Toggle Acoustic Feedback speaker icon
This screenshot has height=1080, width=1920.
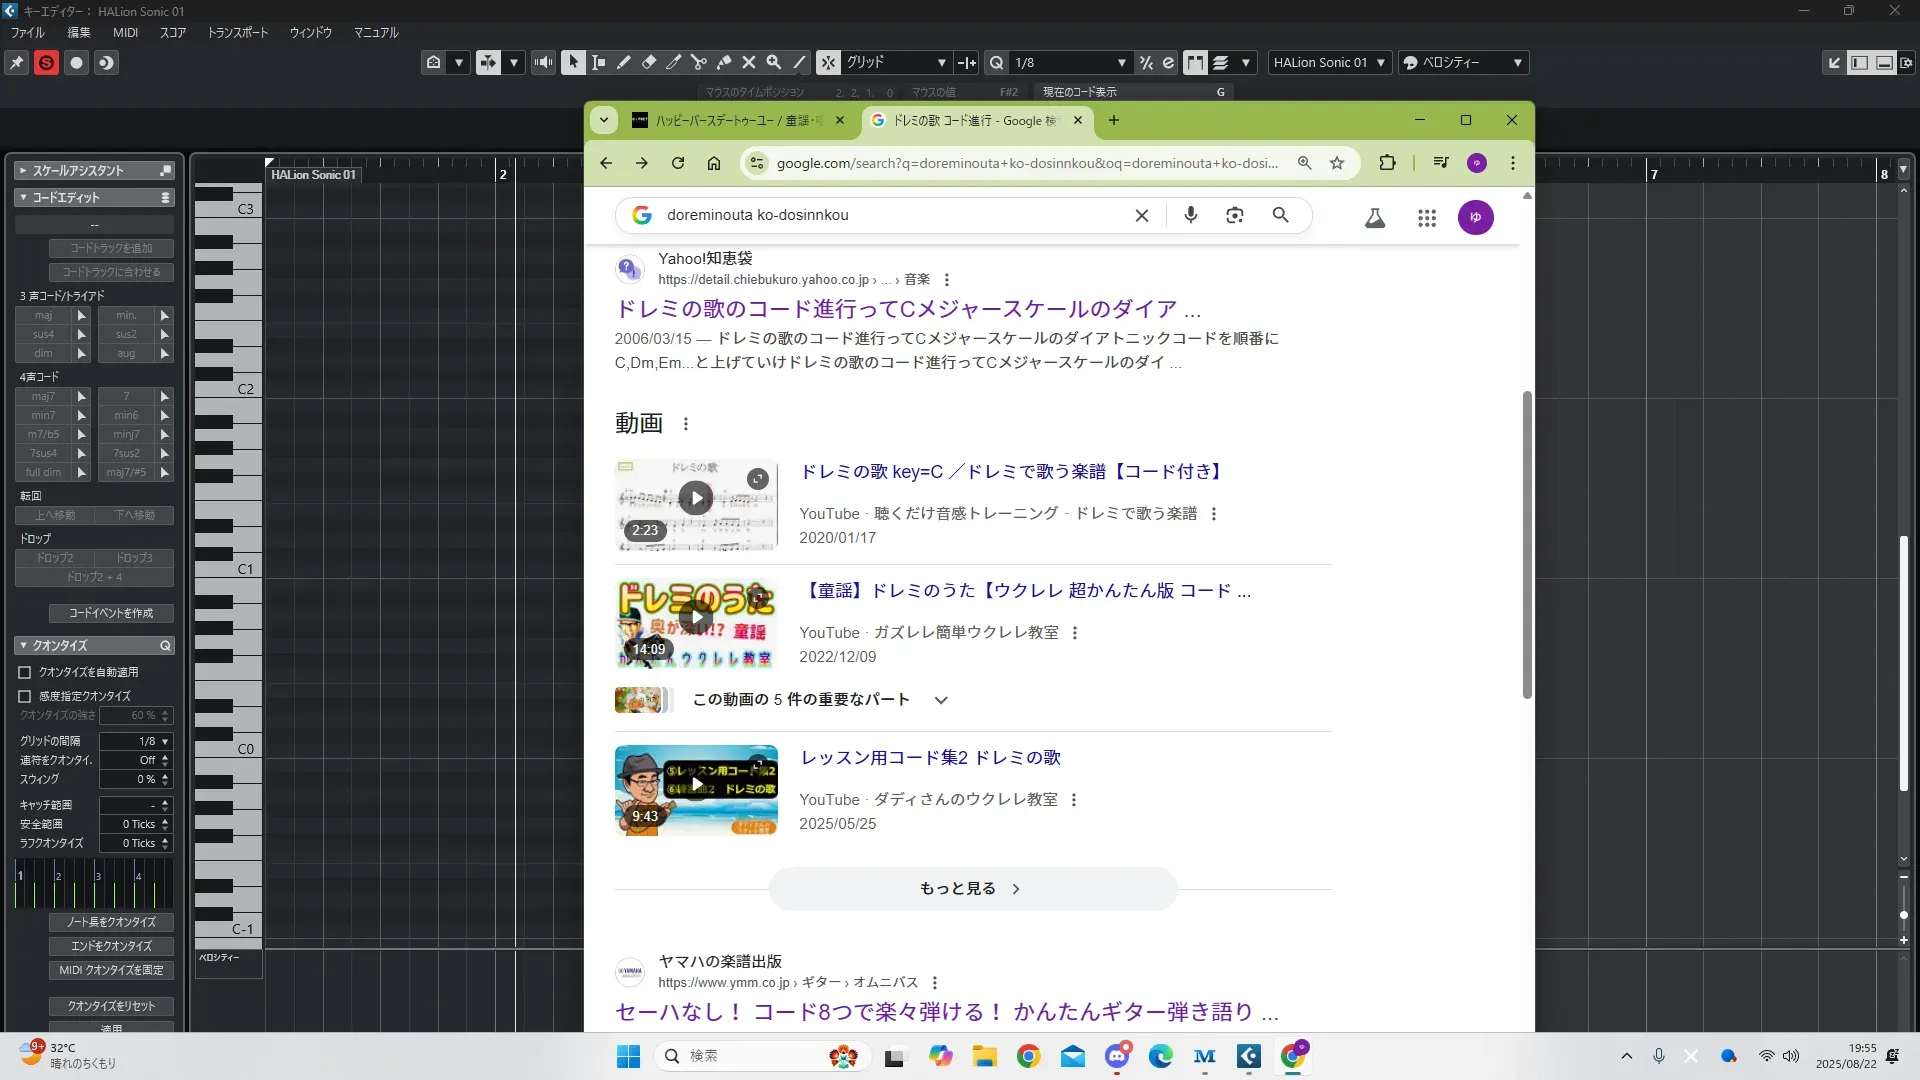pyautogui.click(x=543, y=63)
